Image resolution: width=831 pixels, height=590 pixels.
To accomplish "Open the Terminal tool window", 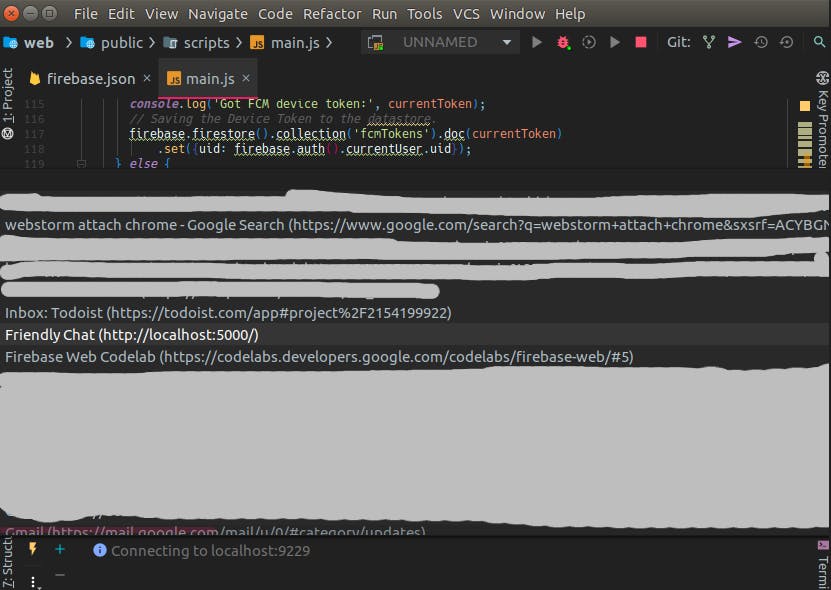I will [x=823, y=565].
